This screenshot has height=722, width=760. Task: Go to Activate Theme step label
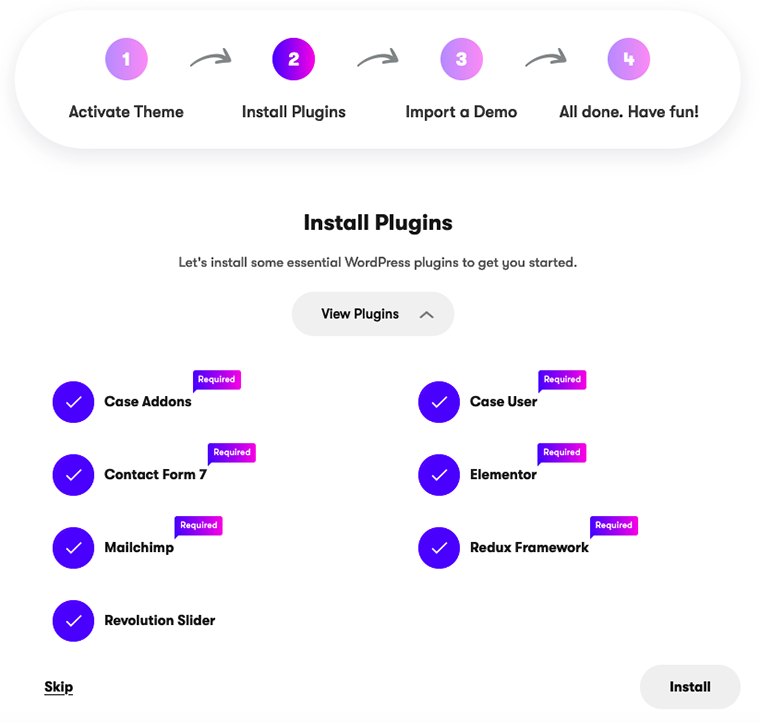click(126, 112)
